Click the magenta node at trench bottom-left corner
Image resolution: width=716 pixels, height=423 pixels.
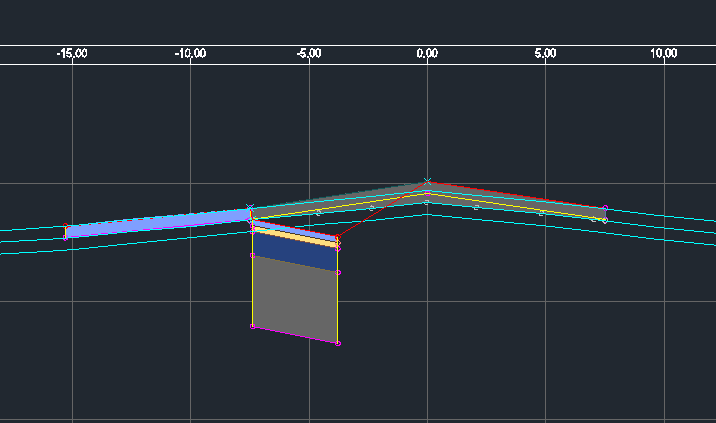click(x=253, y=326)
